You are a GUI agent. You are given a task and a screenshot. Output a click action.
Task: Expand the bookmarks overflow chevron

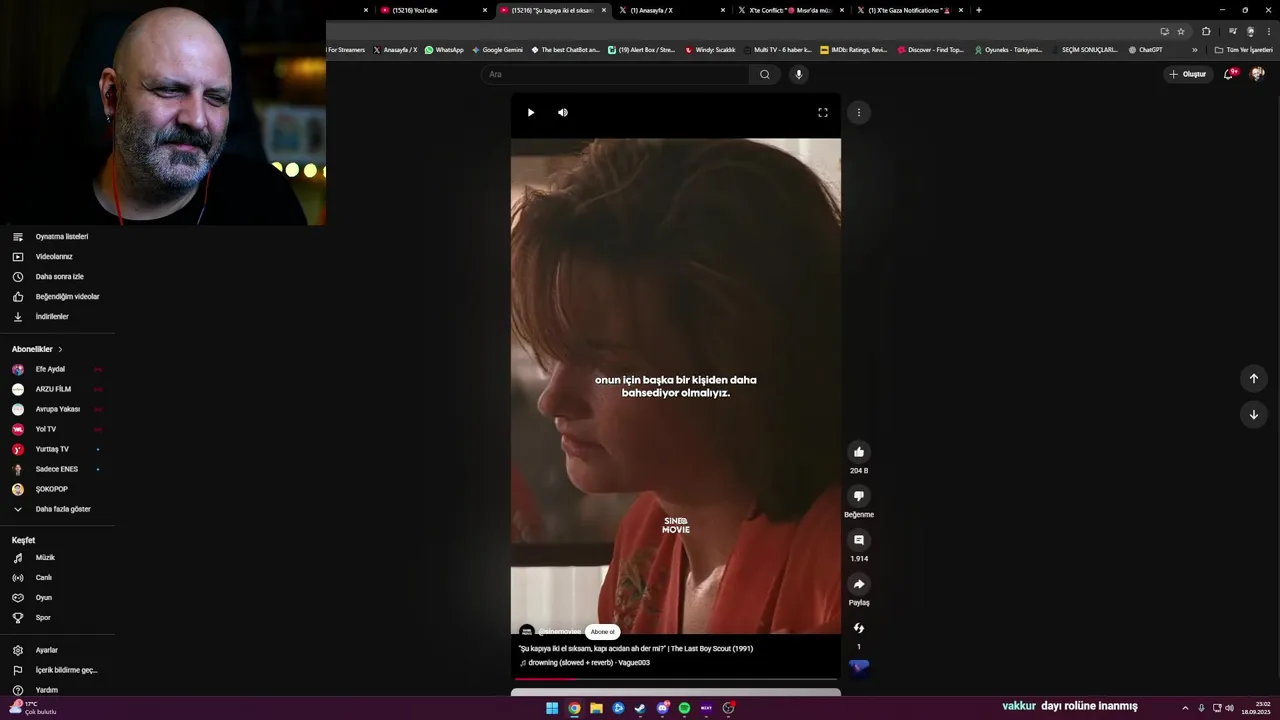click(x=1194, y=50)
